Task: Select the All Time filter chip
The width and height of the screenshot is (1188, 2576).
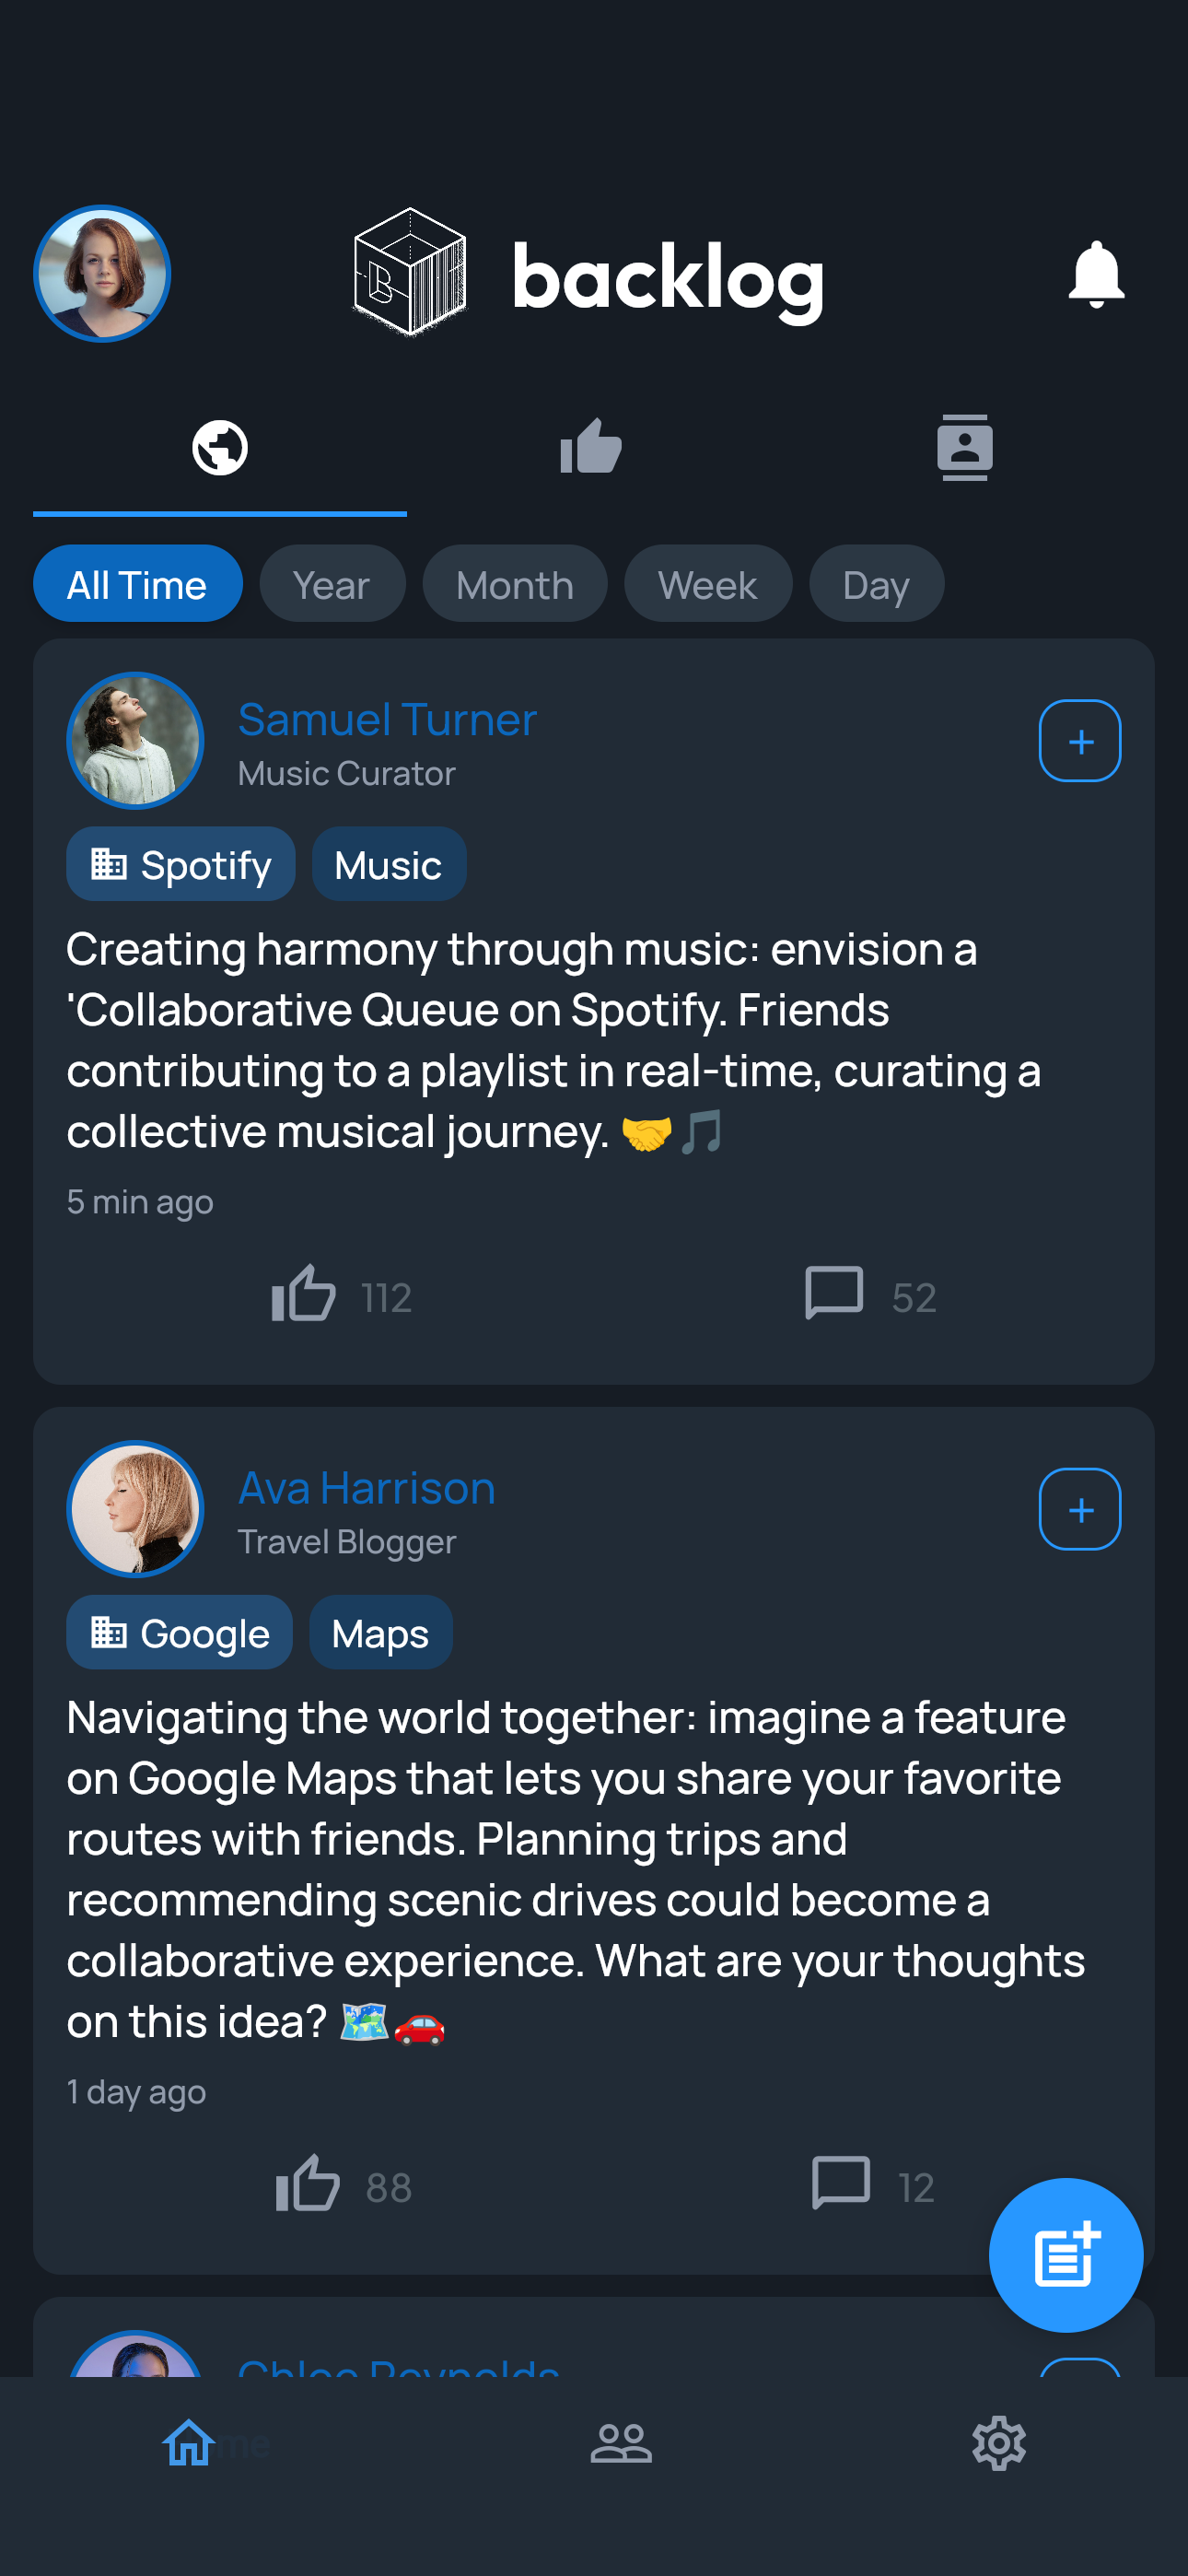Action: click(138, 584)
